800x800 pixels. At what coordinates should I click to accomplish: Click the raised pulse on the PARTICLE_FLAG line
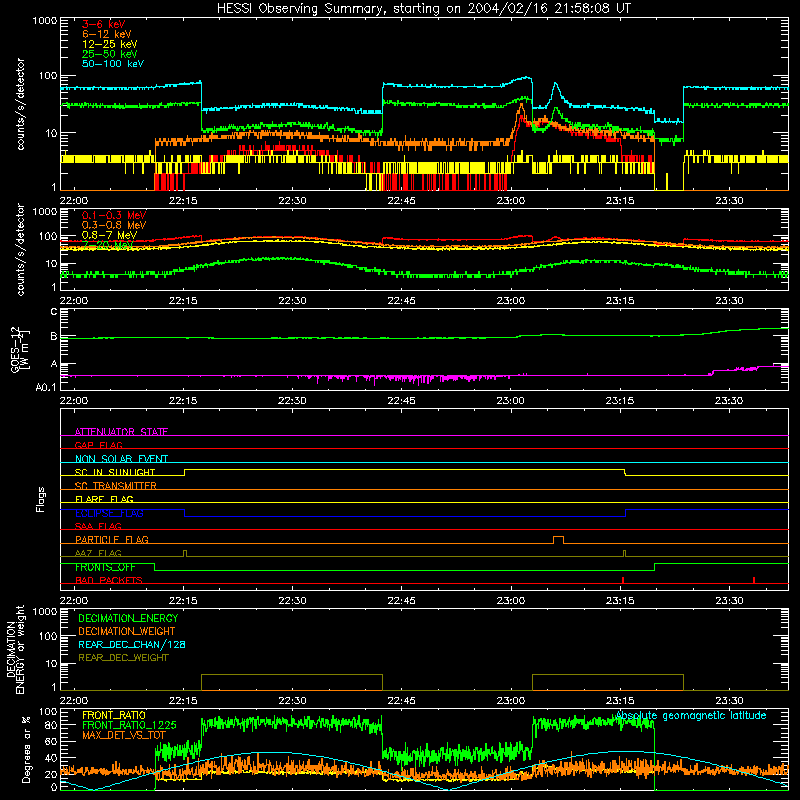[x=558, y=540]
